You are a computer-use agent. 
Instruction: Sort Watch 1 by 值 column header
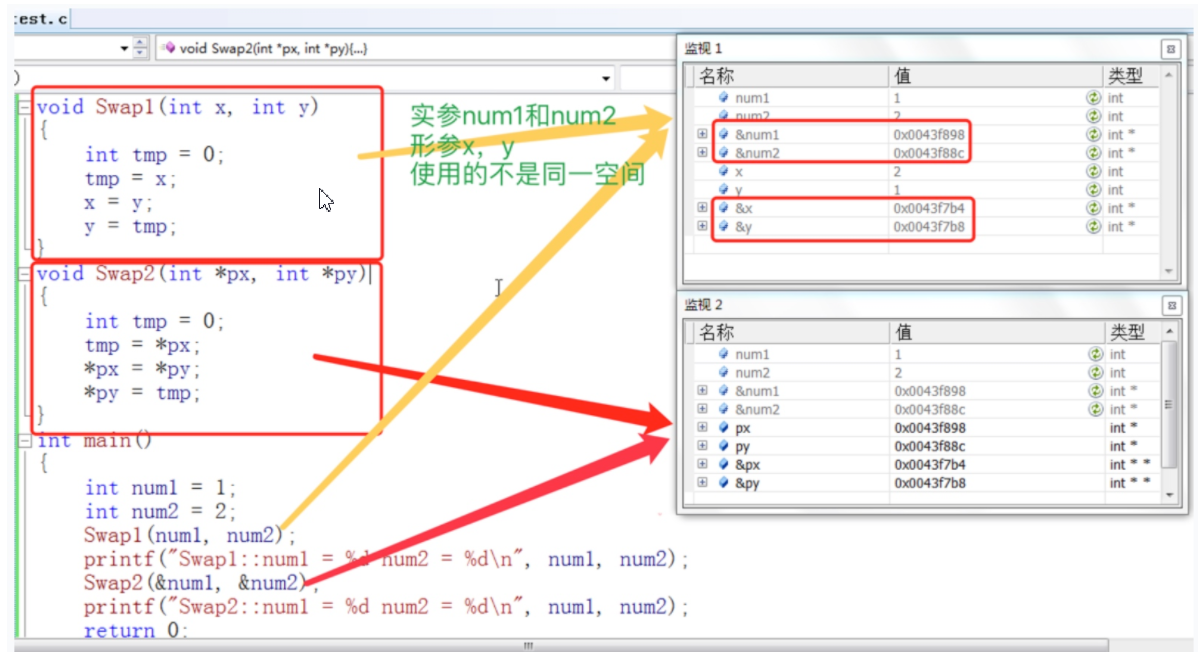pos(995,76)
